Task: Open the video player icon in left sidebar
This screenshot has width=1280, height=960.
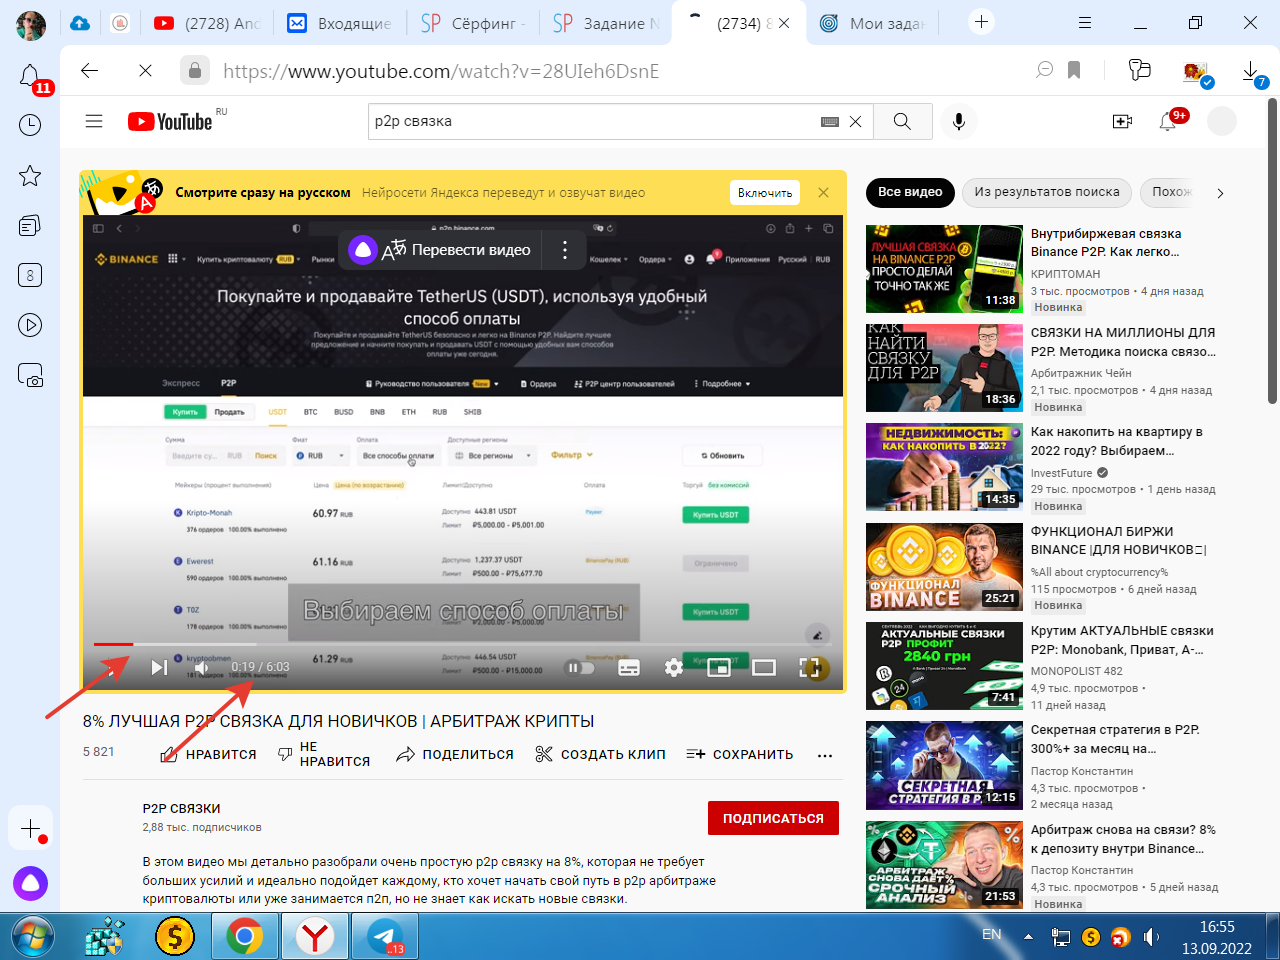Action: [x=30, y=325]
